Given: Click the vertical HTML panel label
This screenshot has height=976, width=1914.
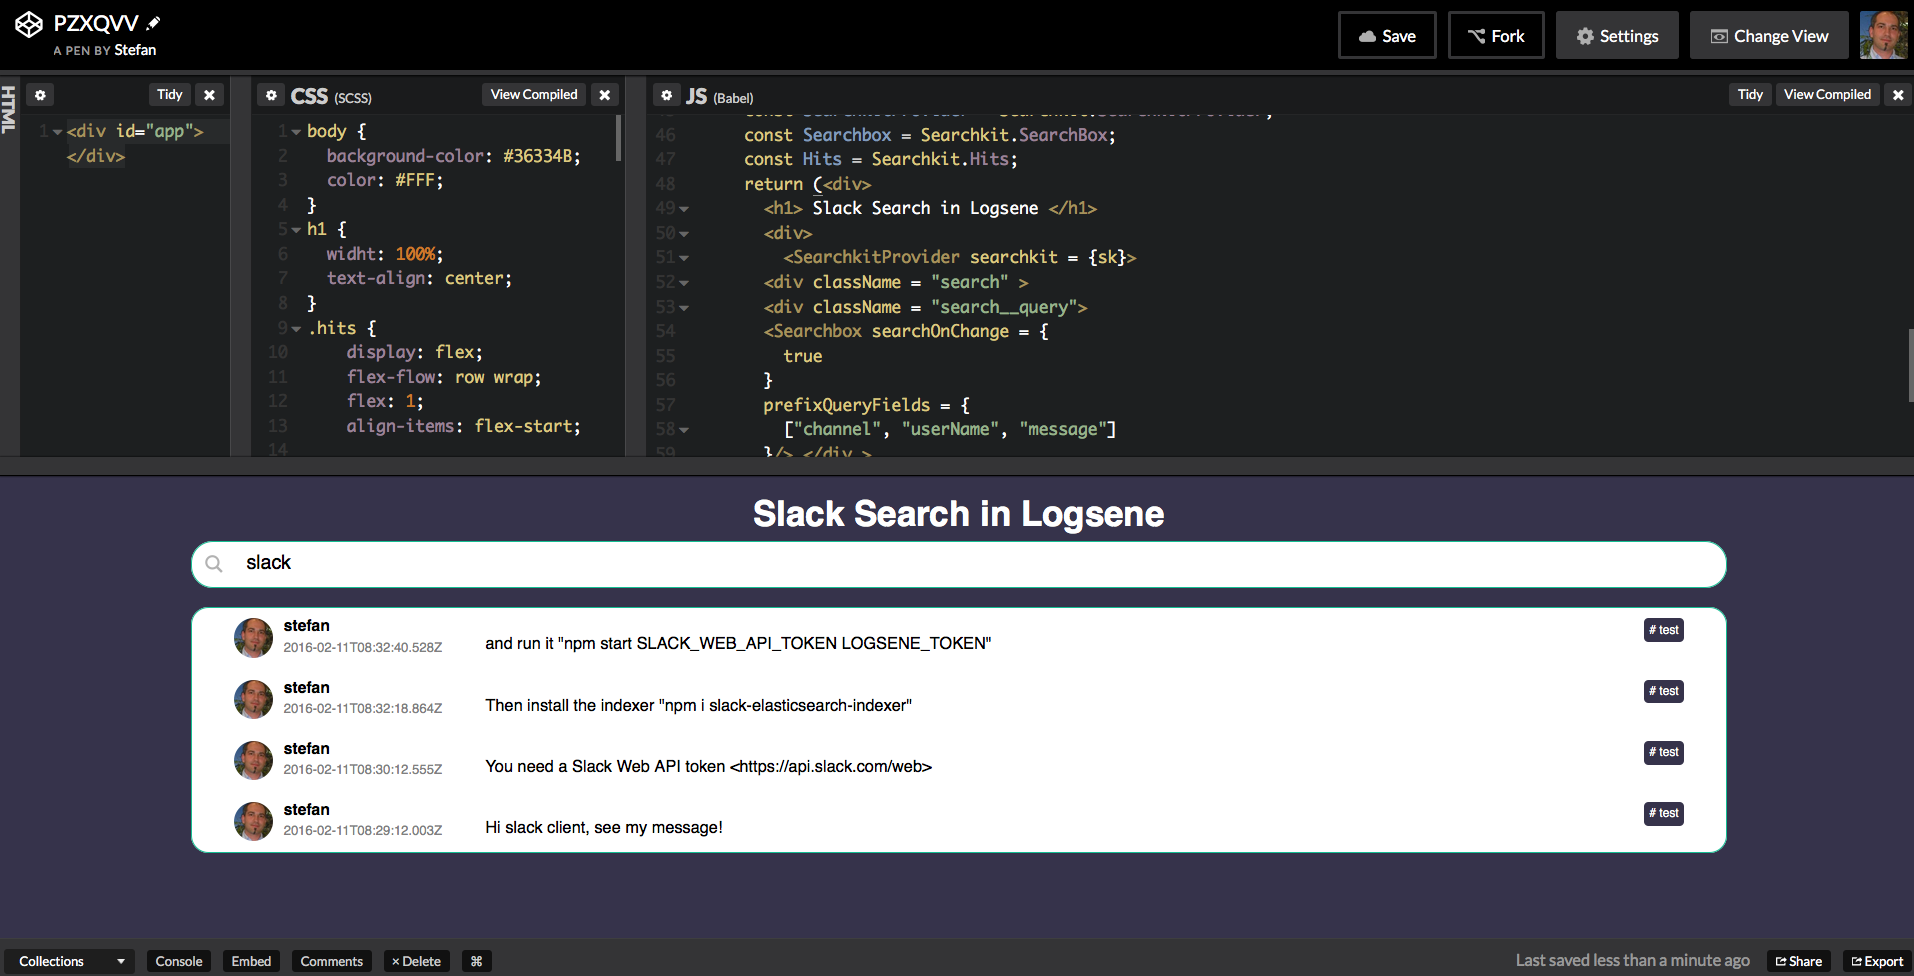Looking at the screenshot, I should point(9,109).
